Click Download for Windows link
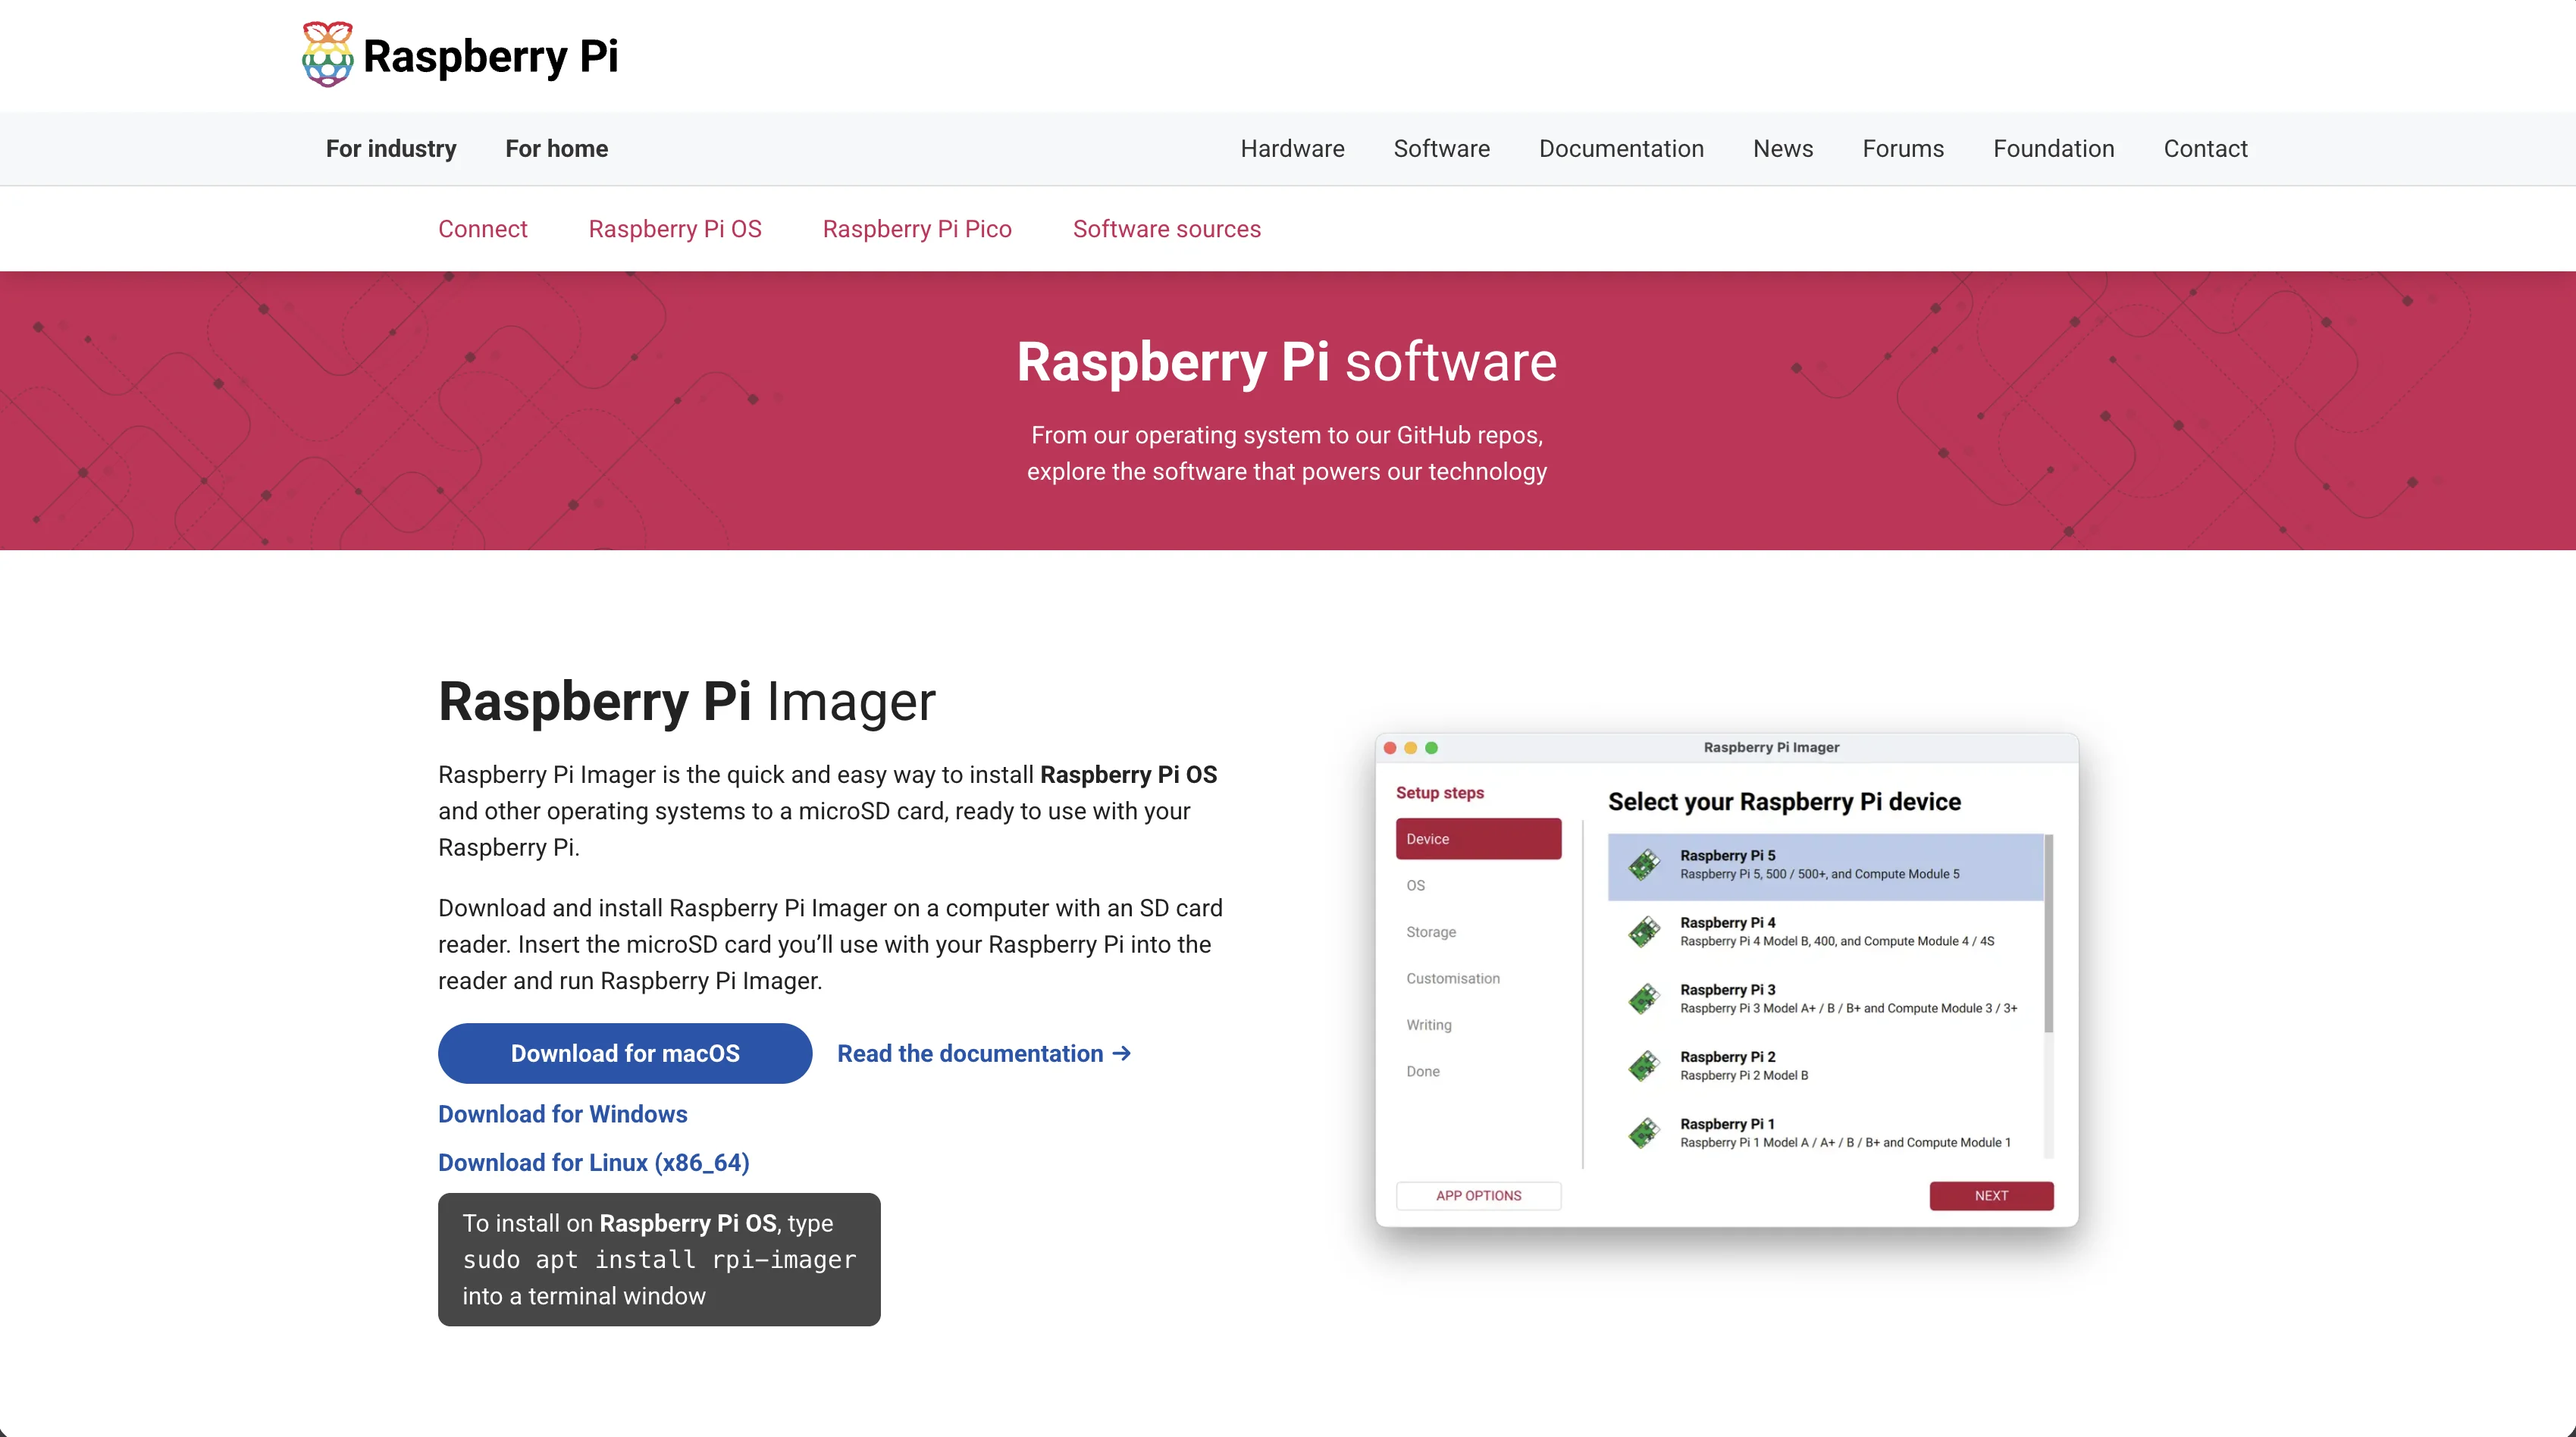The height and width of the screenshot is (1437, 2576). (563, 1114)
